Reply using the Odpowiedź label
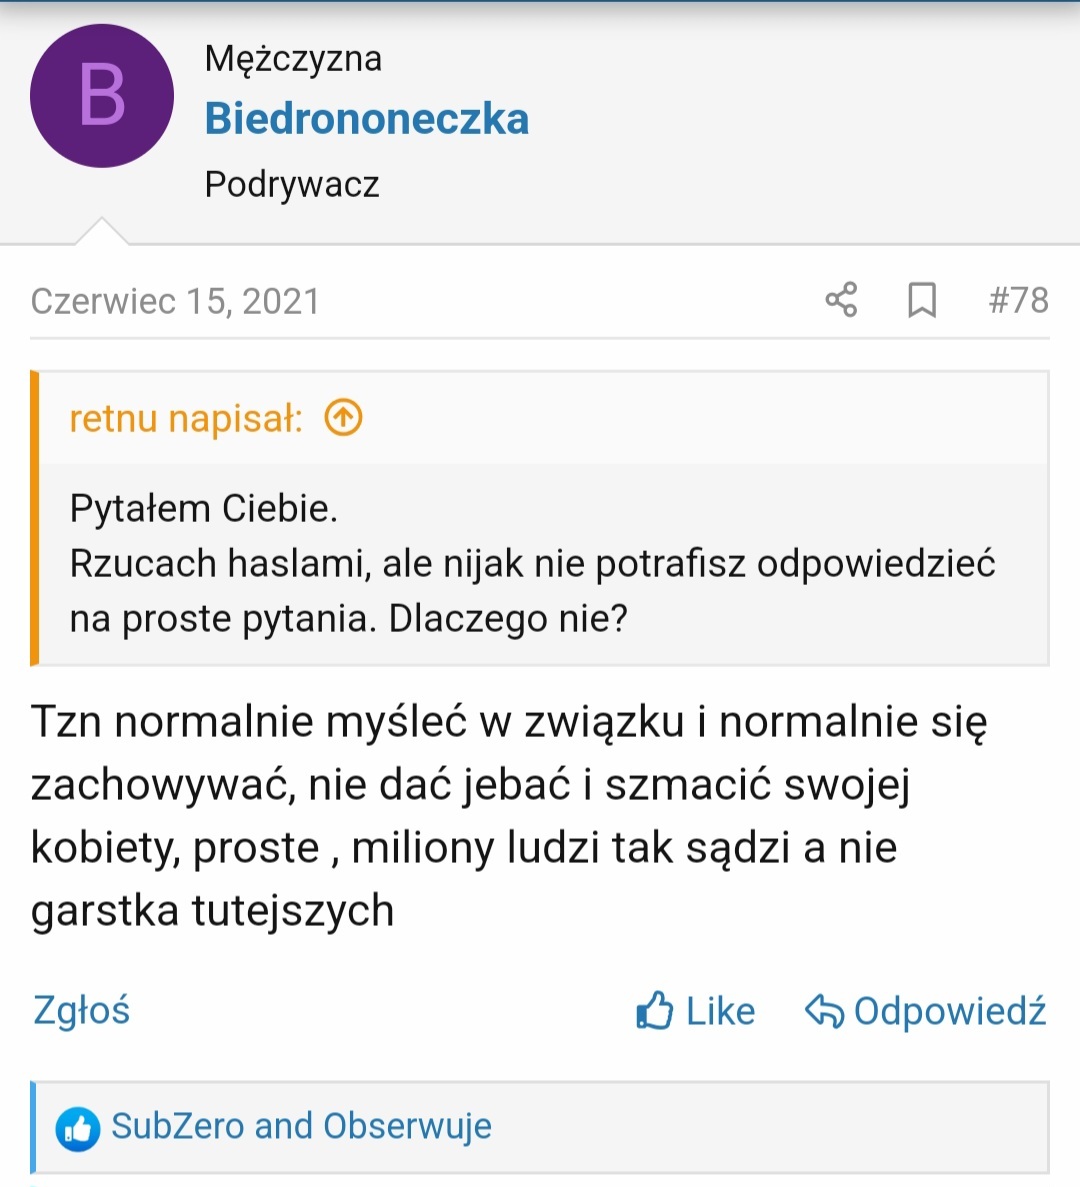 pyautogui.click(x=950, y=1011)
